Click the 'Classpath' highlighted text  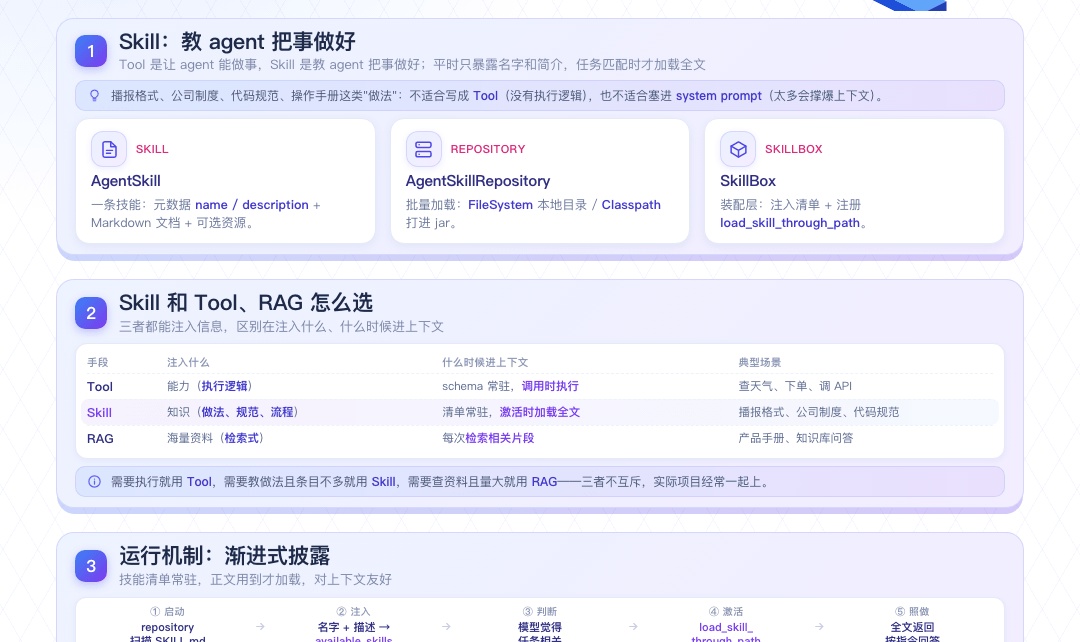point(631,205)
